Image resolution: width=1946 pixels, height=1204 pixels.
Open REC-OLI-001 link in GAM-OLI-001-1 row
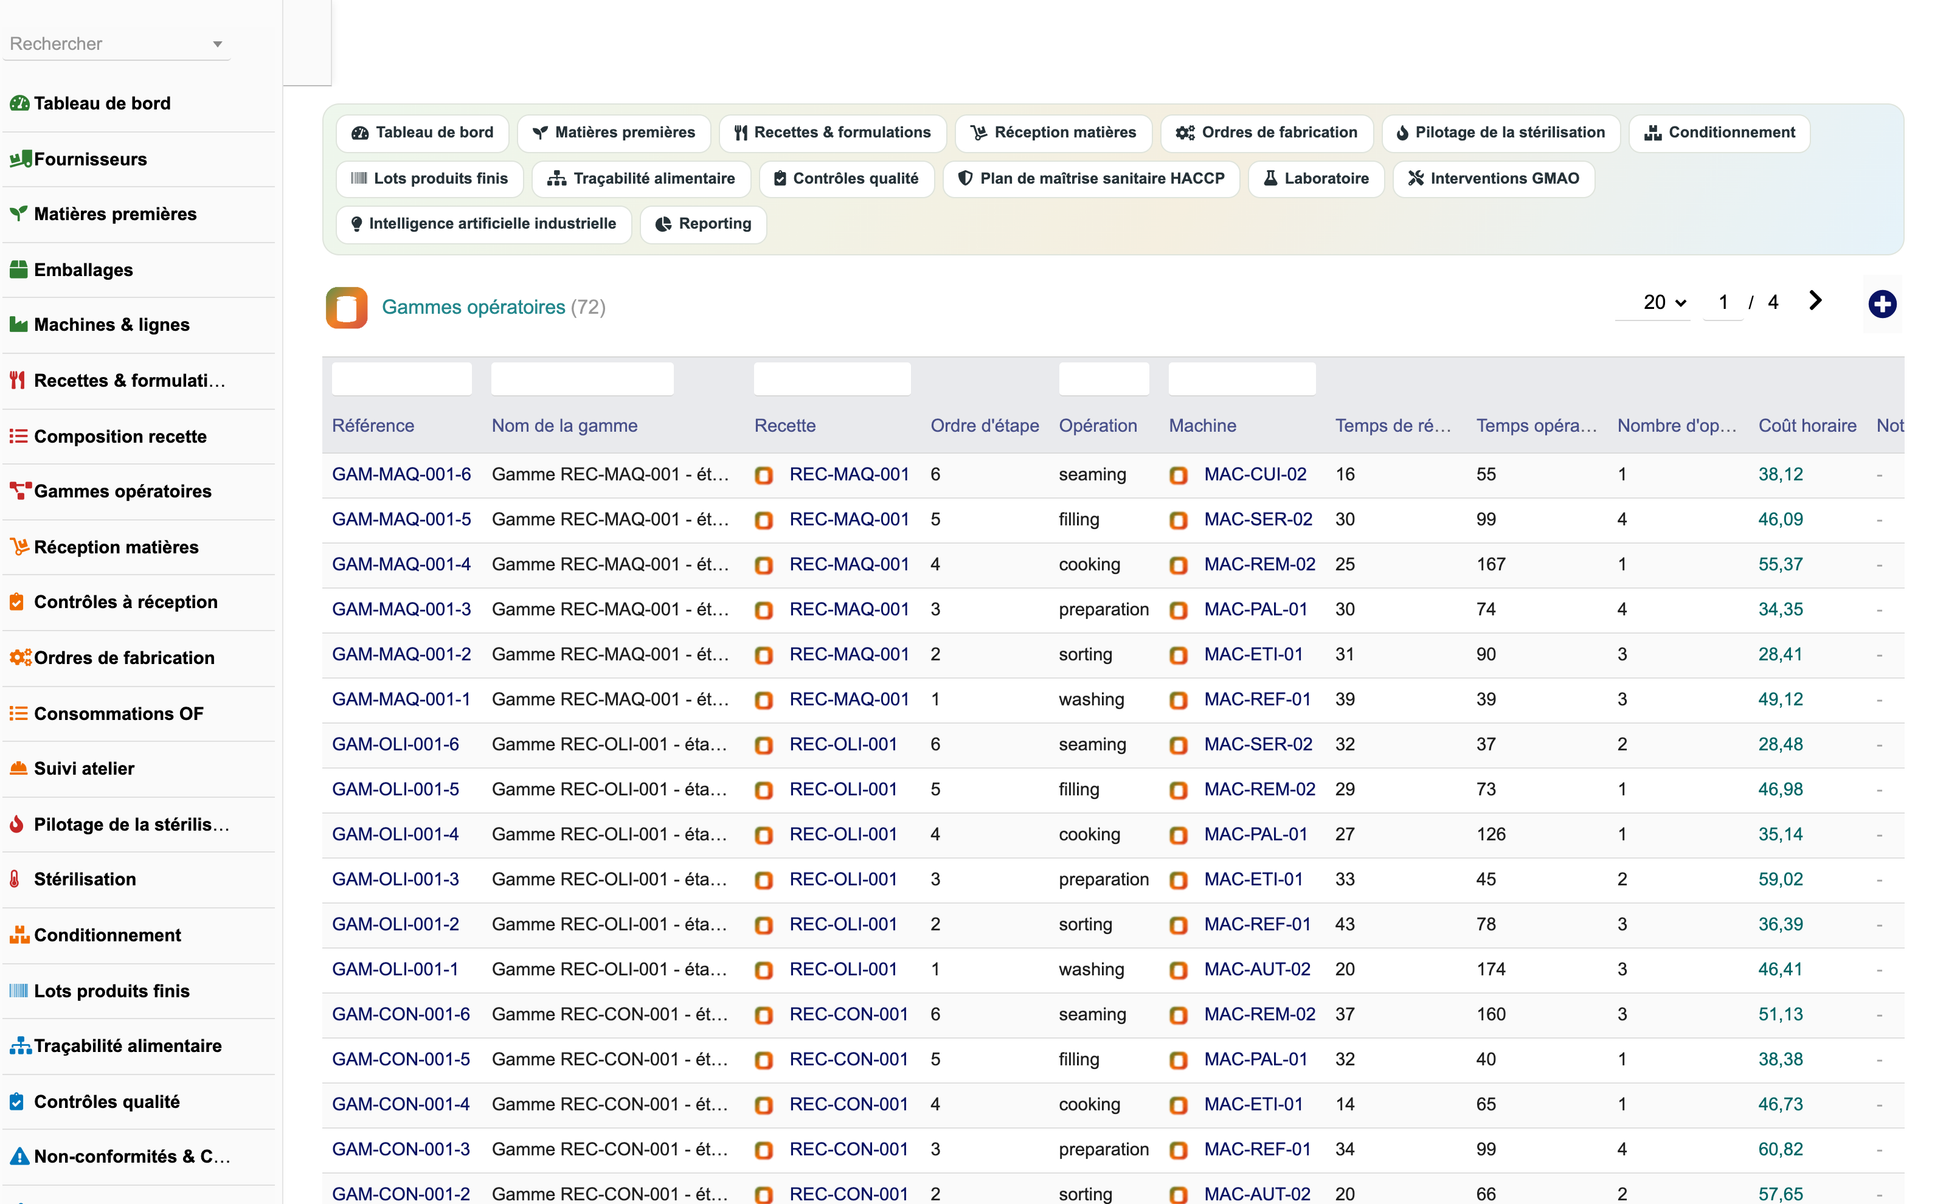coord(843,969)
